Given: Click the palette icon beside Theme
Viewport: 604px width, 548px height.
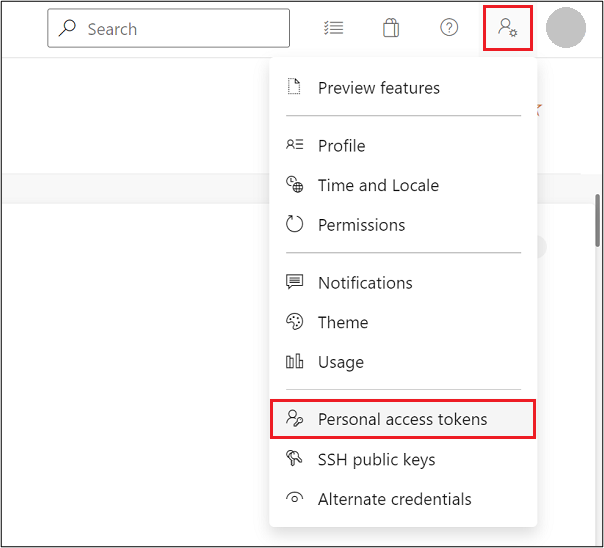Looking at the screenshot, I should pyautogui.click(x=294, y=322).
